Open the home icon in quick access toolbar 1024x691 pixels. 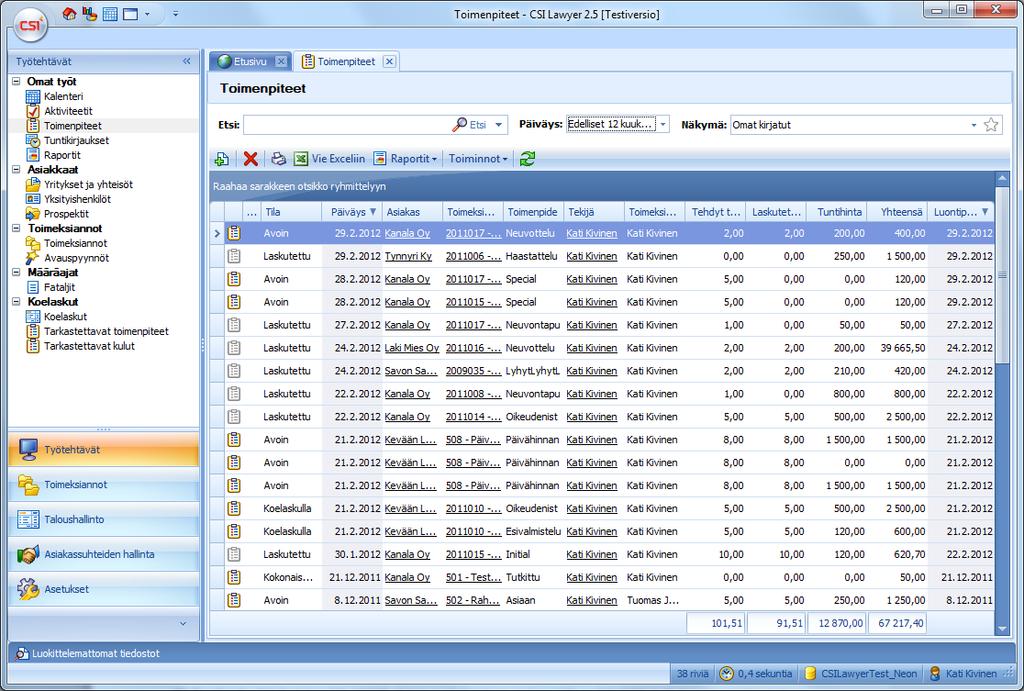click(x=69, y=14)
